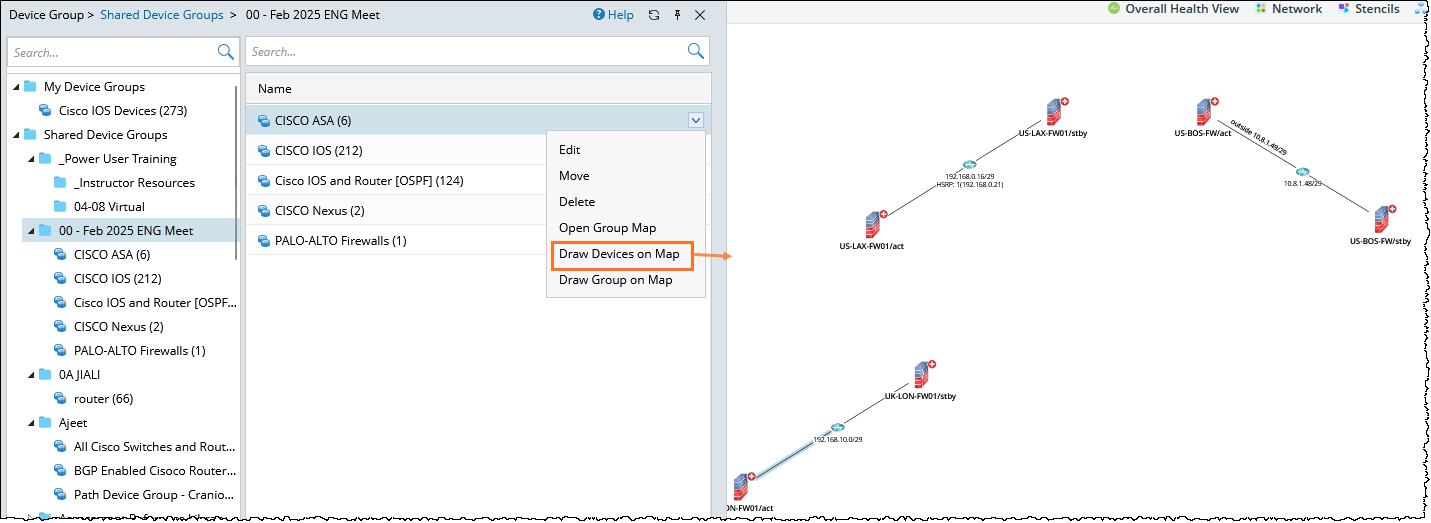Select Cisco IOS Devices (273) in tree
Viewport: 1431px width, 523px height.
coord(122,111)
